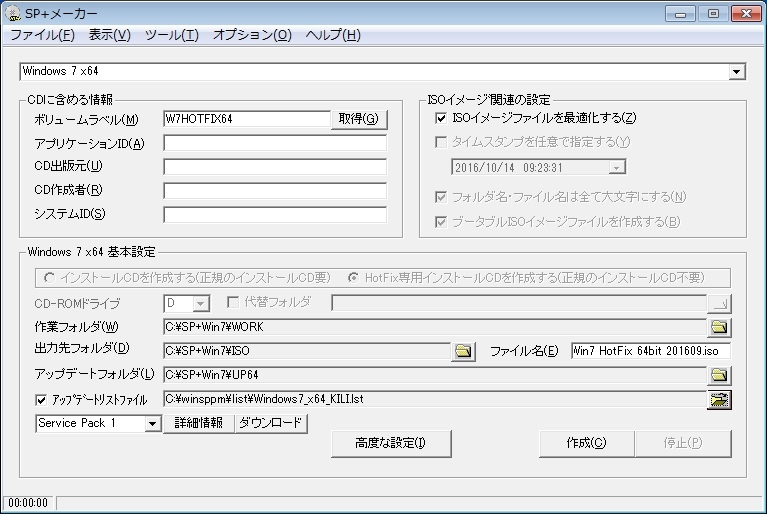Click the システムID input field
767x514 pixels.
pos(275,215)
